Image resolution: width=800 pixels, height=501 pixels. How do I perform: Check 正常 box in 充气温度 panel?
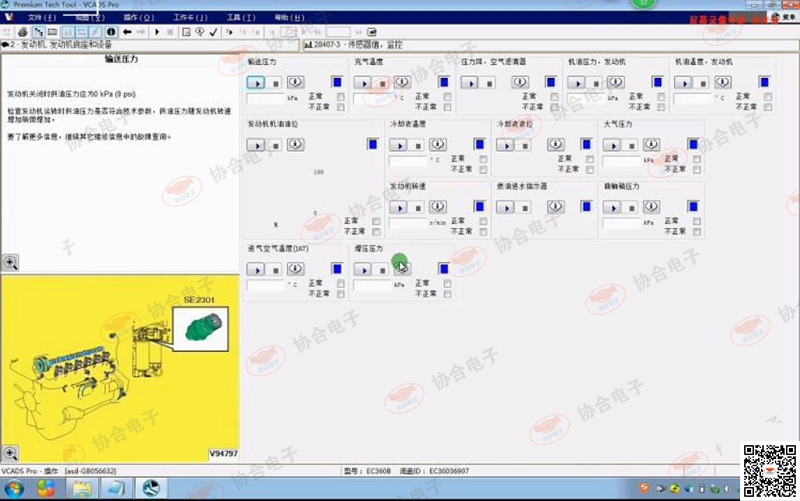pyautogui.click(x=447, y=96)
